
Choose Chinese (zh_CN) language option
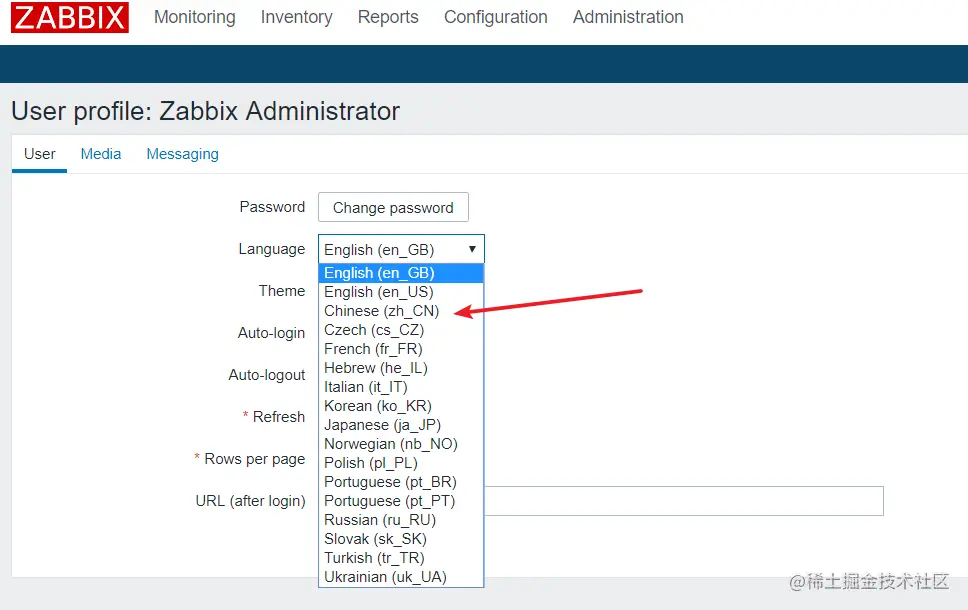point(401,311)
